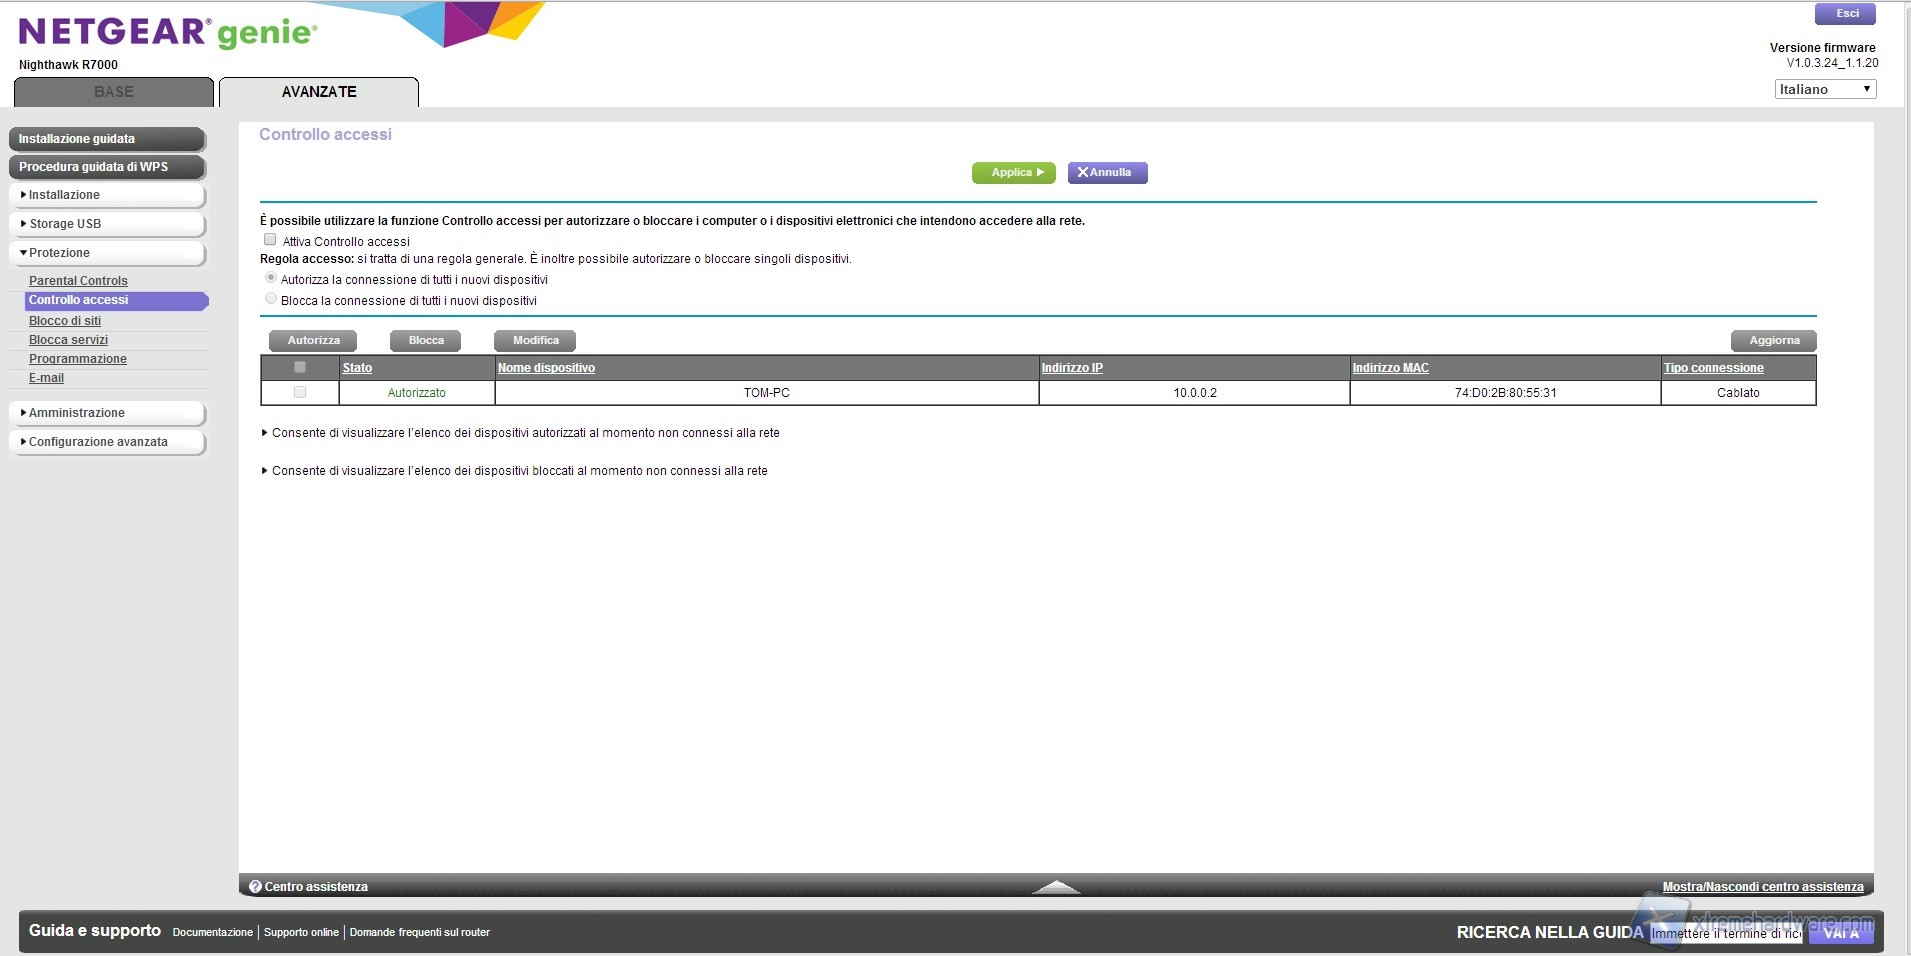Click the Aggiorna refresh button
This screenshot has width=1911, height=956.
[x=1773, y=341]
